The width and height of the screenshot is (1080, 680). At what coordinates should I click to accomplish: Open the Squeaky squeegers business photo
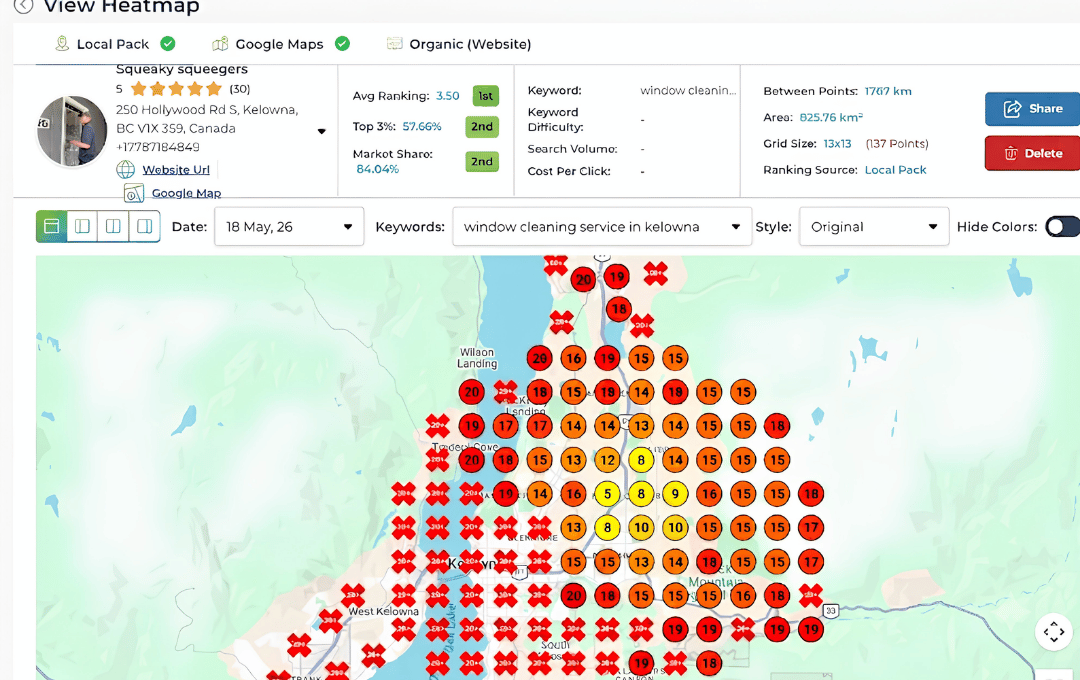72,131
